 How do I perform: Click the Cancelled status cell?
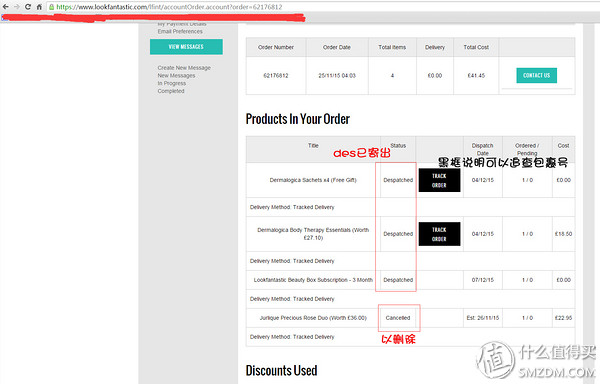398,318
